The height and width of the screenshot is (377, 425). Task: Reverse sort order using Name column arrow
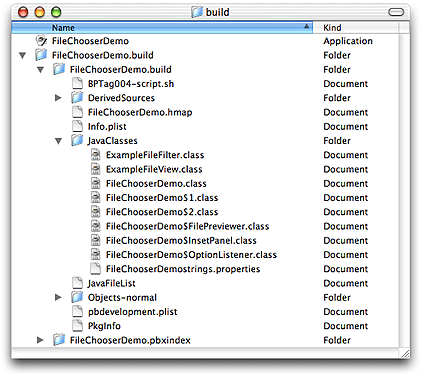[x=306, y=26]
